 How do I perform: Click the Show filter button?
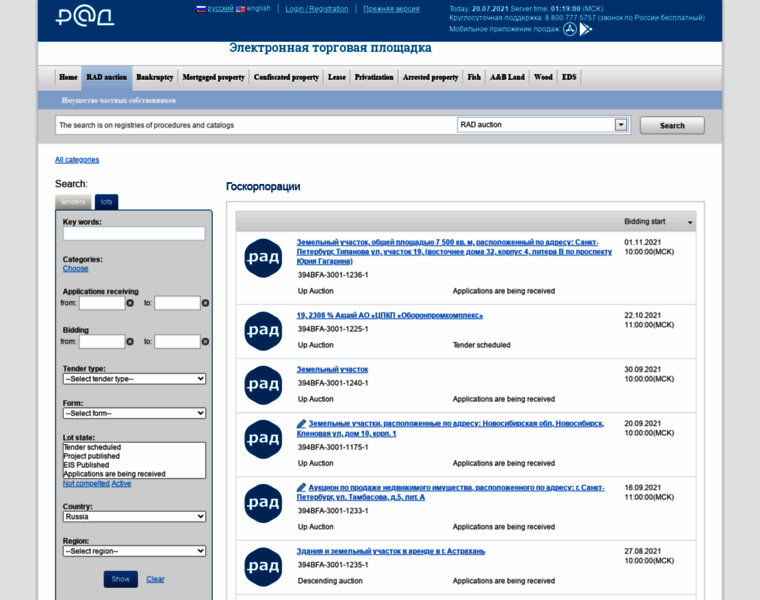(x=121, y=579)
